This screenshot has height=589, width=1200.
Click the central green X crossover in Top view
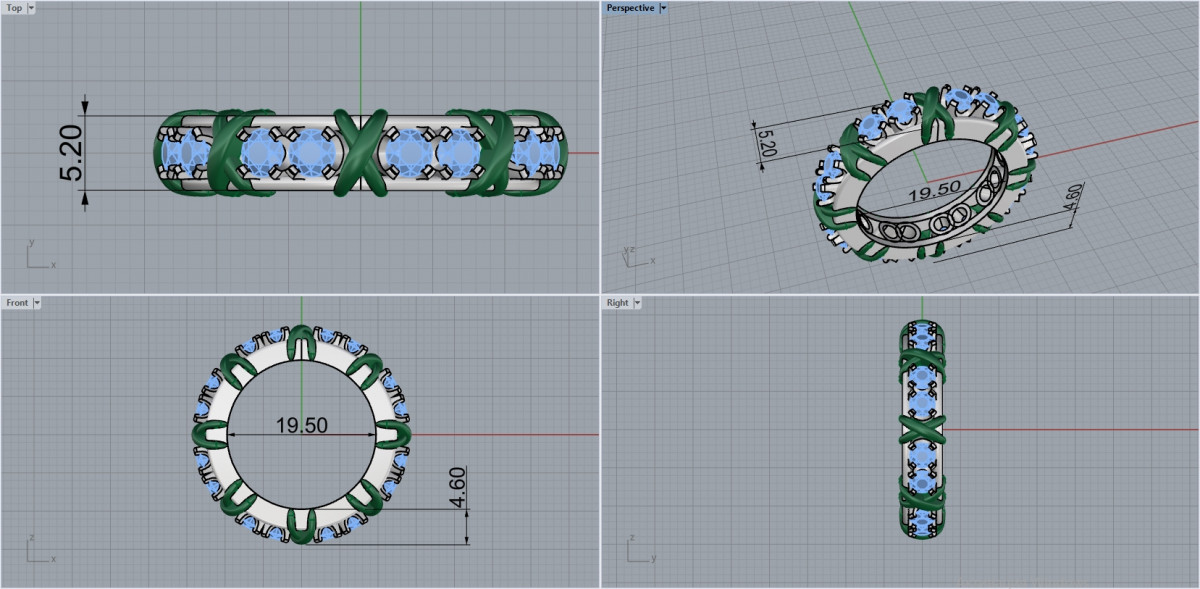[x=360, y=151]
